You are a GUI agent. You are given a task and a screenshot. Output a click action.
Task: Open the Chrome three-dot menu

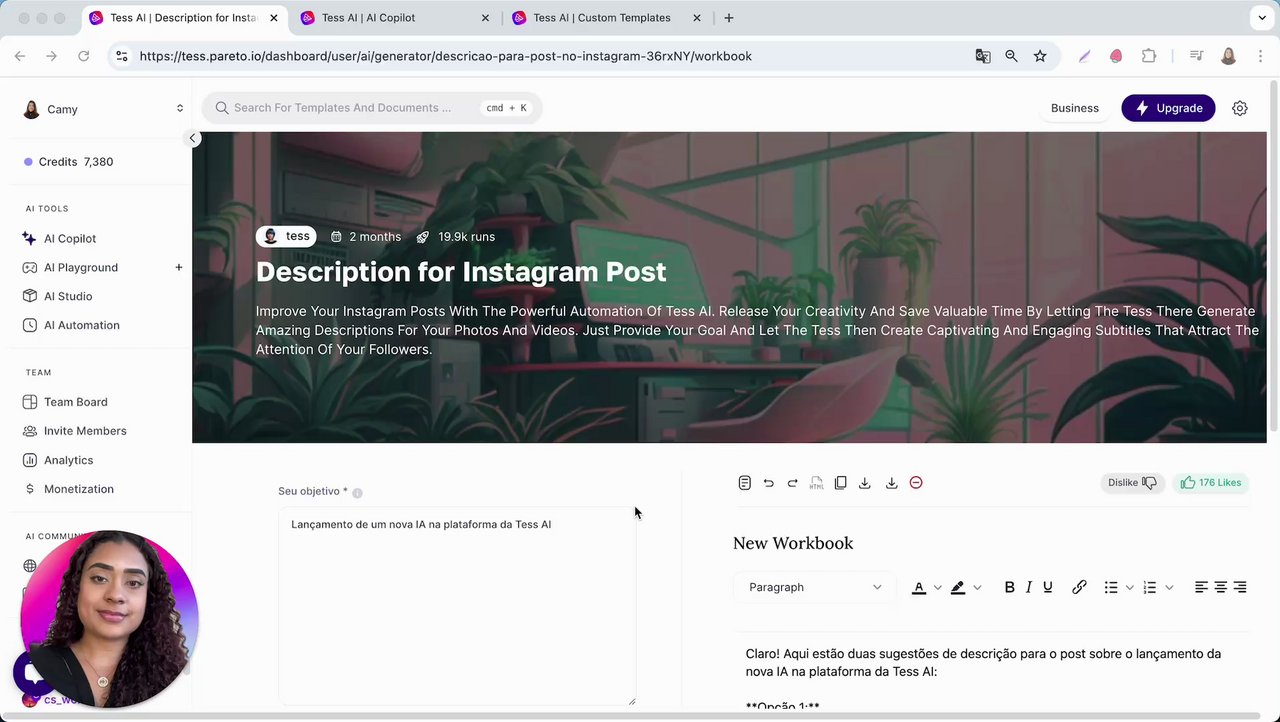[x=1260, y=56]
